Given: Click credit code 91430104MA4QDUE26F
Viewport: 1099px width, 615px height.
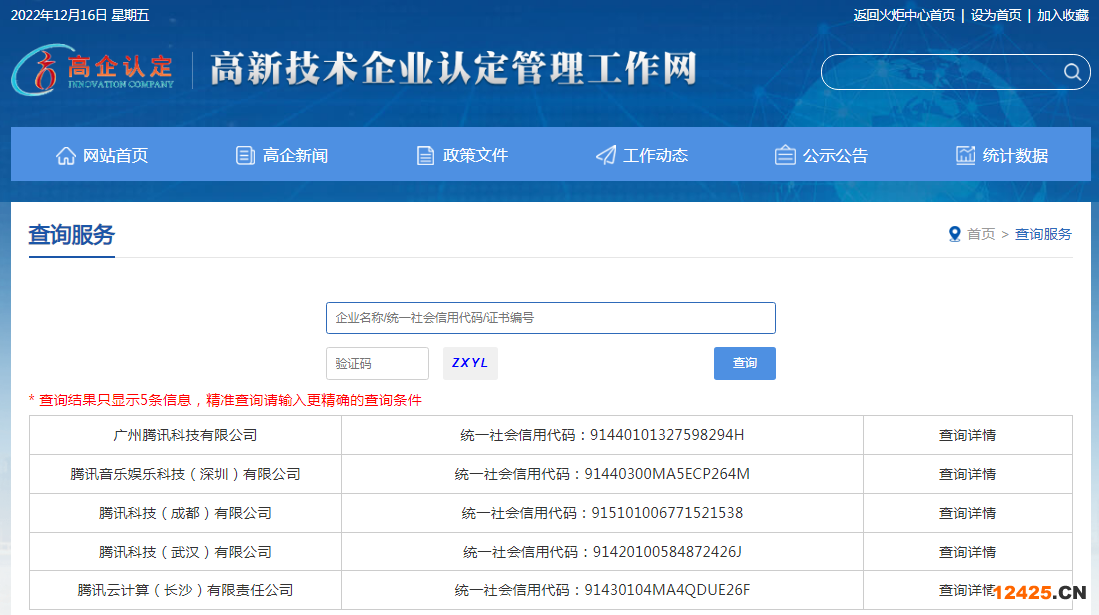Looking at the screenshot, I should pos(667,590).
